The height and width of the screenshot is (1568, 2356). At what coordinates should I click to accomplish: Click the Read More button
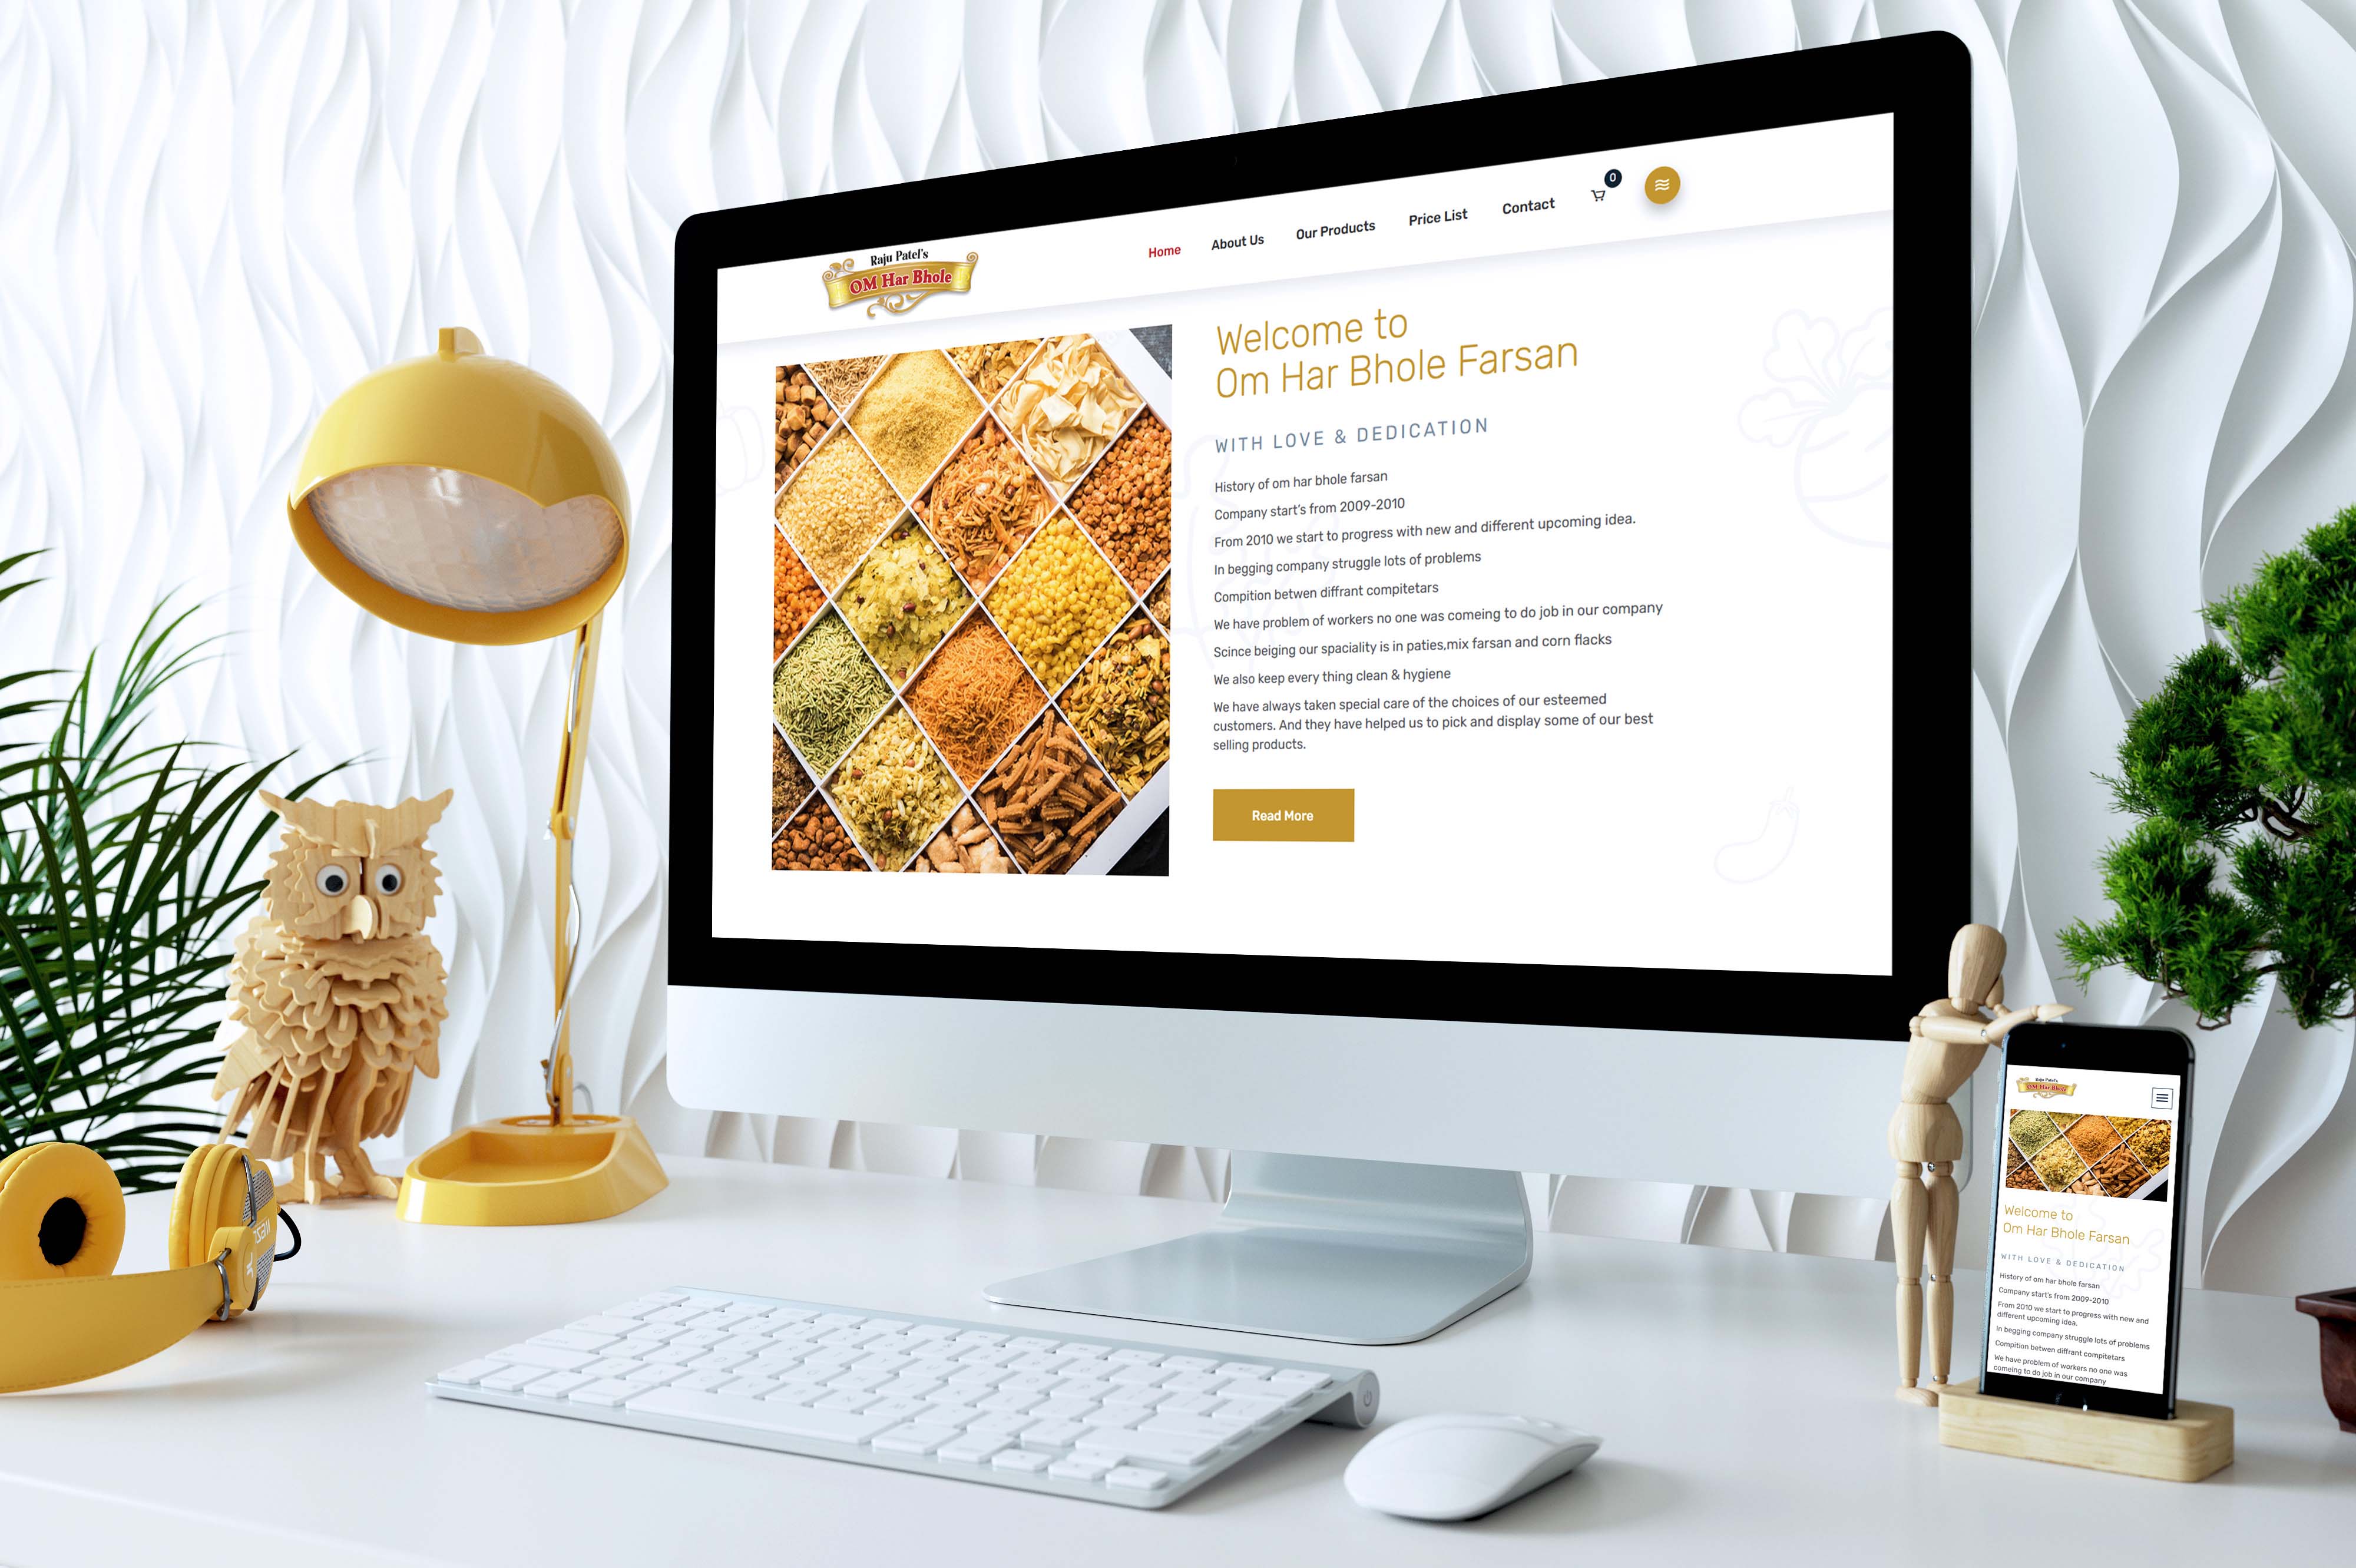(1282, 814)
